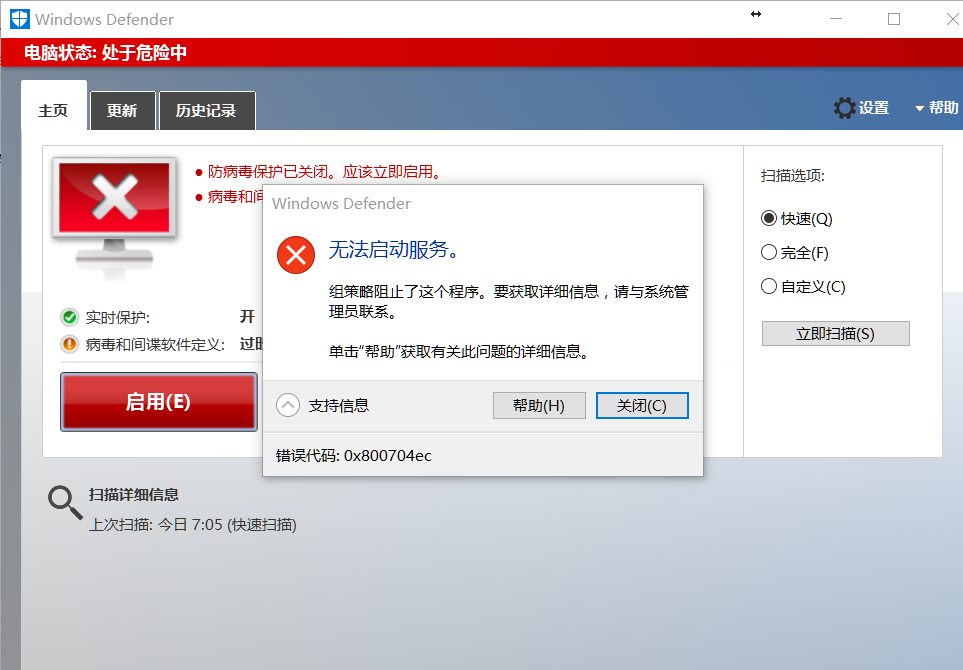This screenshot has height=670, width=963.
Task: Click the red 启用(E) button
Action: pyautogui.click(x=158, y=402)
